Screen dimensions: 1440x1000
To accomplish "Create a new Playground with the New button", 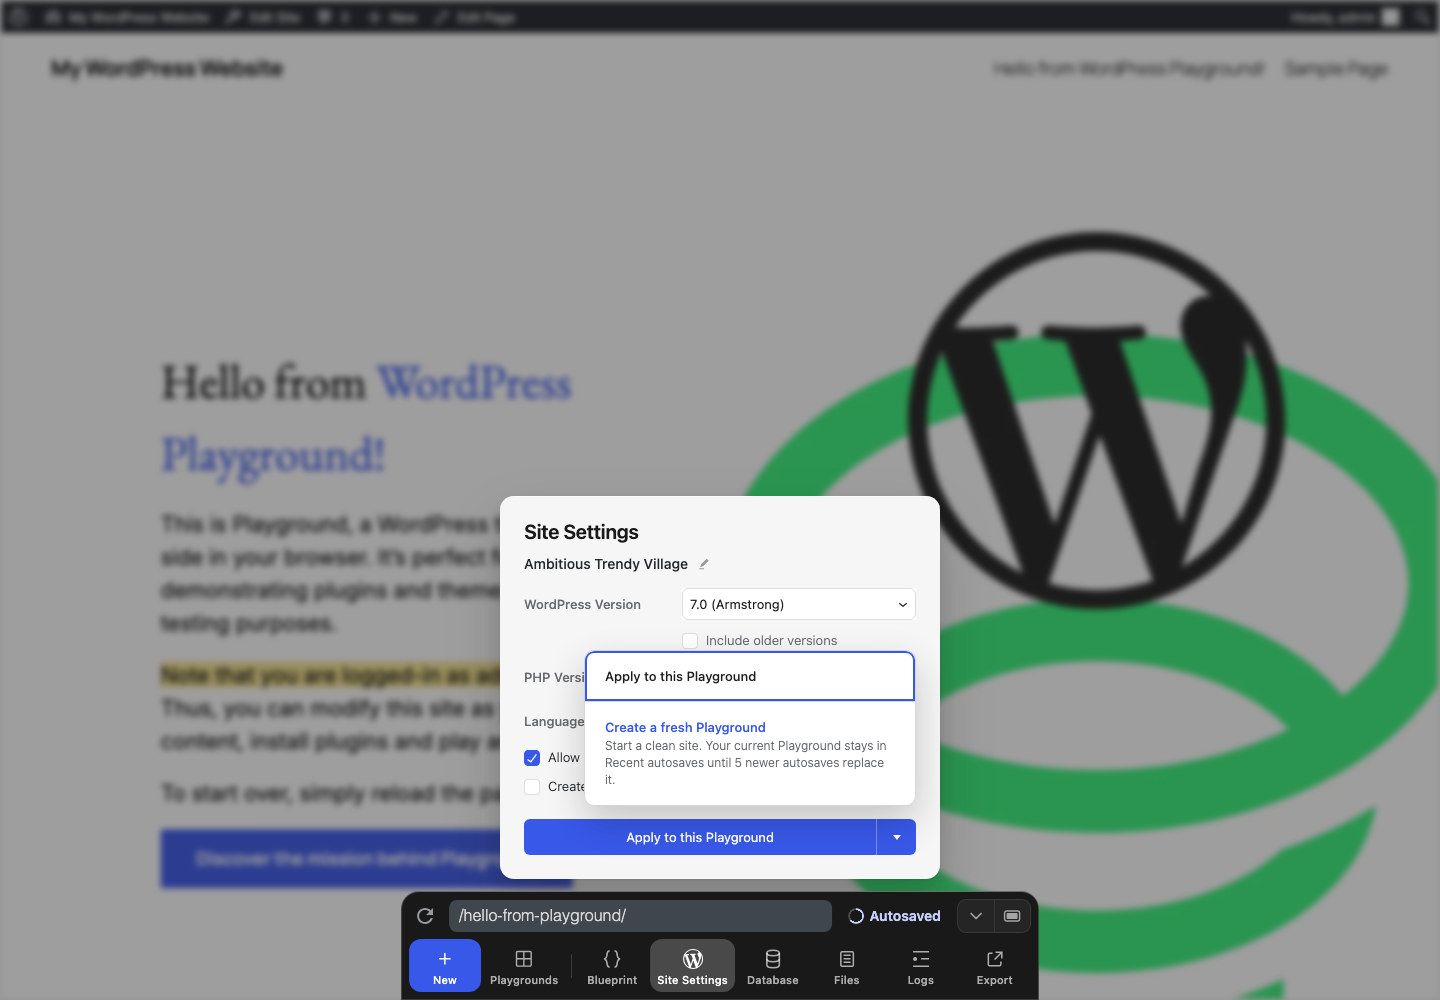I will [x=445, y=966].
